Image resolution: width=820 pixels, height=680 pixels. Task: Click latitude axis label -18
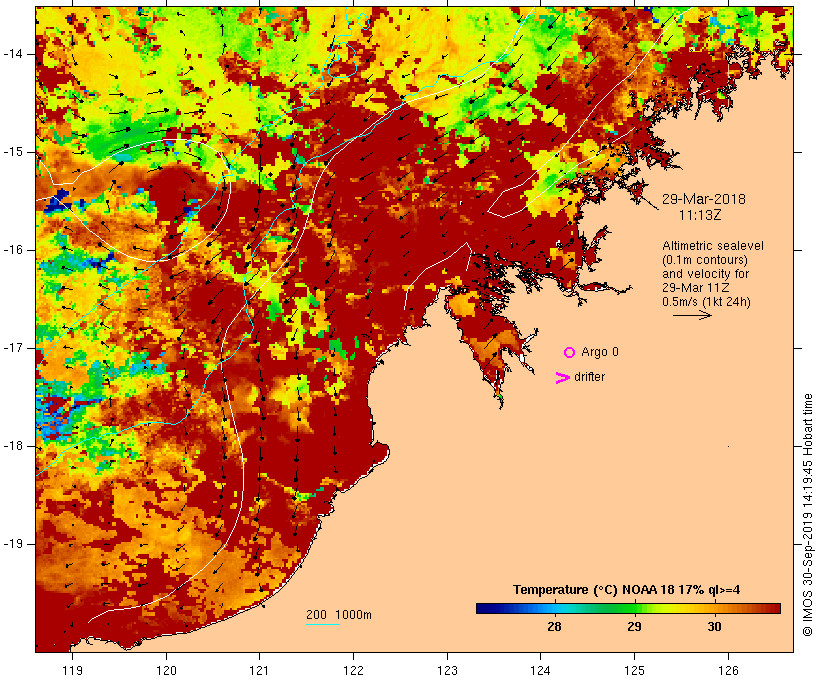coord(13,446)
